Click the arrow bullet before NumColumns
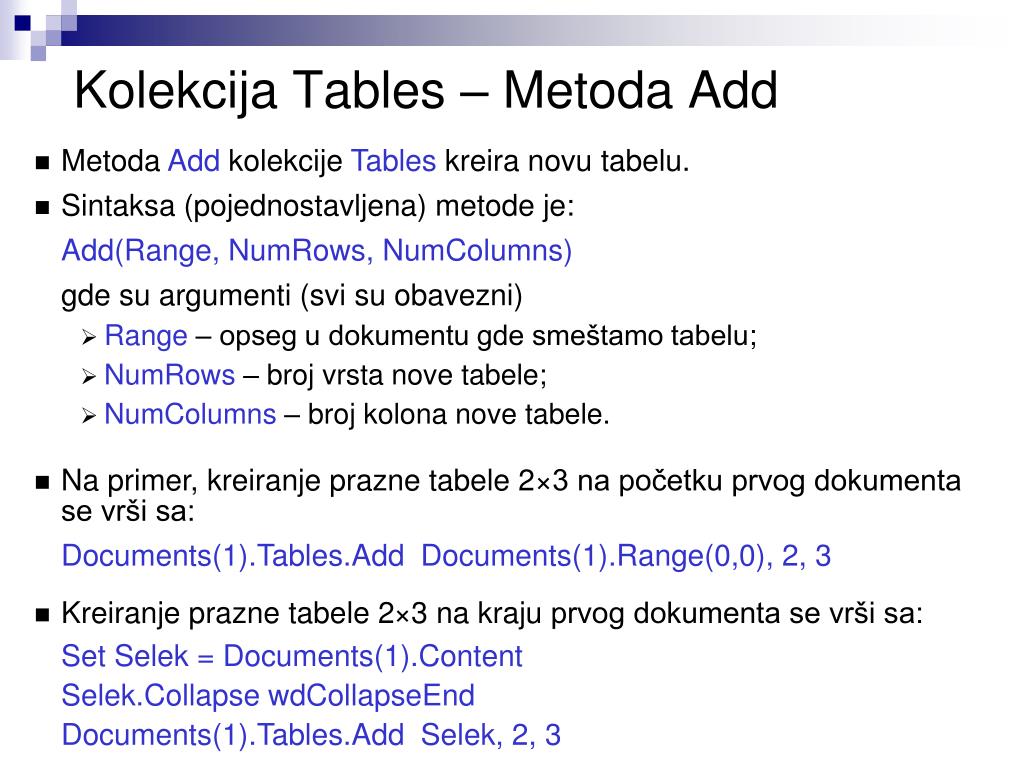 [x=89, y=416]
